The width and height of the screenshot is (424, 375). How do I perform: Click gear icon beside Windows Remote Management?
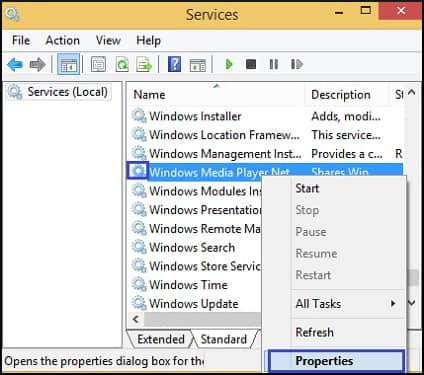139,229
